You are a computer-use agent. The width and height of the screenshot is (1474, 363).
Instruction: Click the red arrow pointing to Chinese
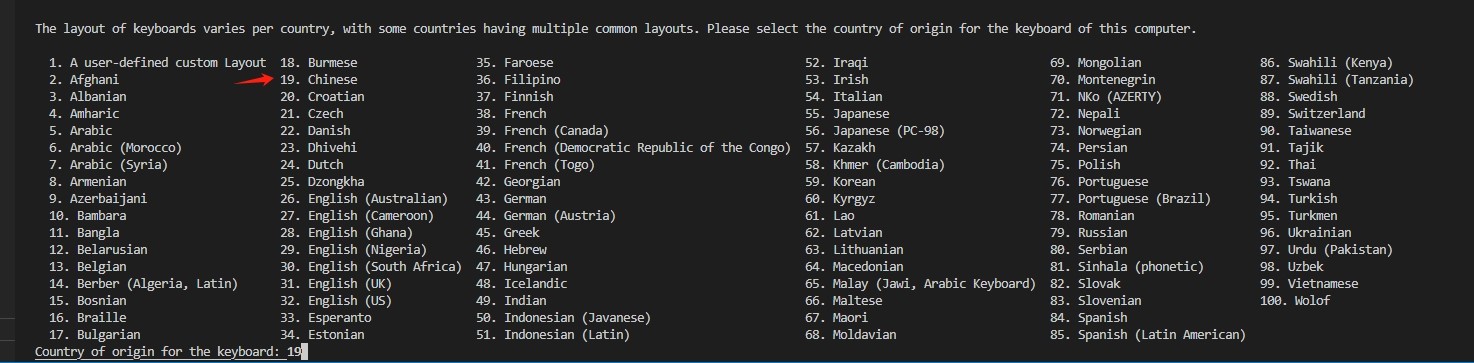click(x=254, y=80)
